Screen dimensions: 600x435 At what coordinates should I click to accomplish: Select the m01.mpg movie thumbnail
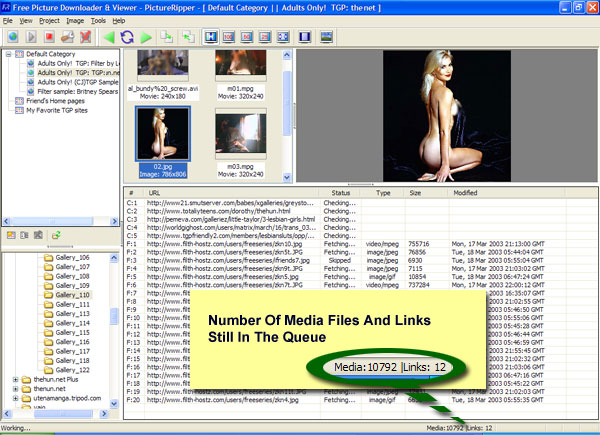click(241, 65)
